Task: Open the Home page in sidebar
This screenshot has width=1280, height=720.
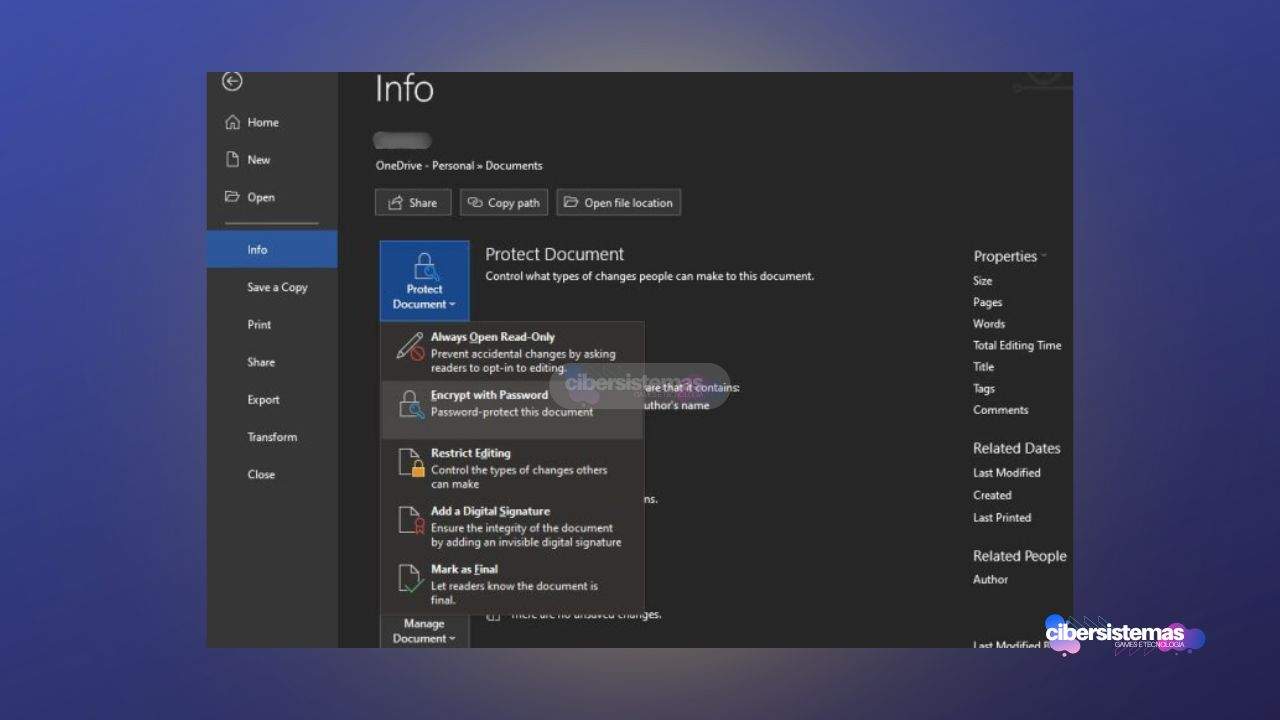Action: 272,122
